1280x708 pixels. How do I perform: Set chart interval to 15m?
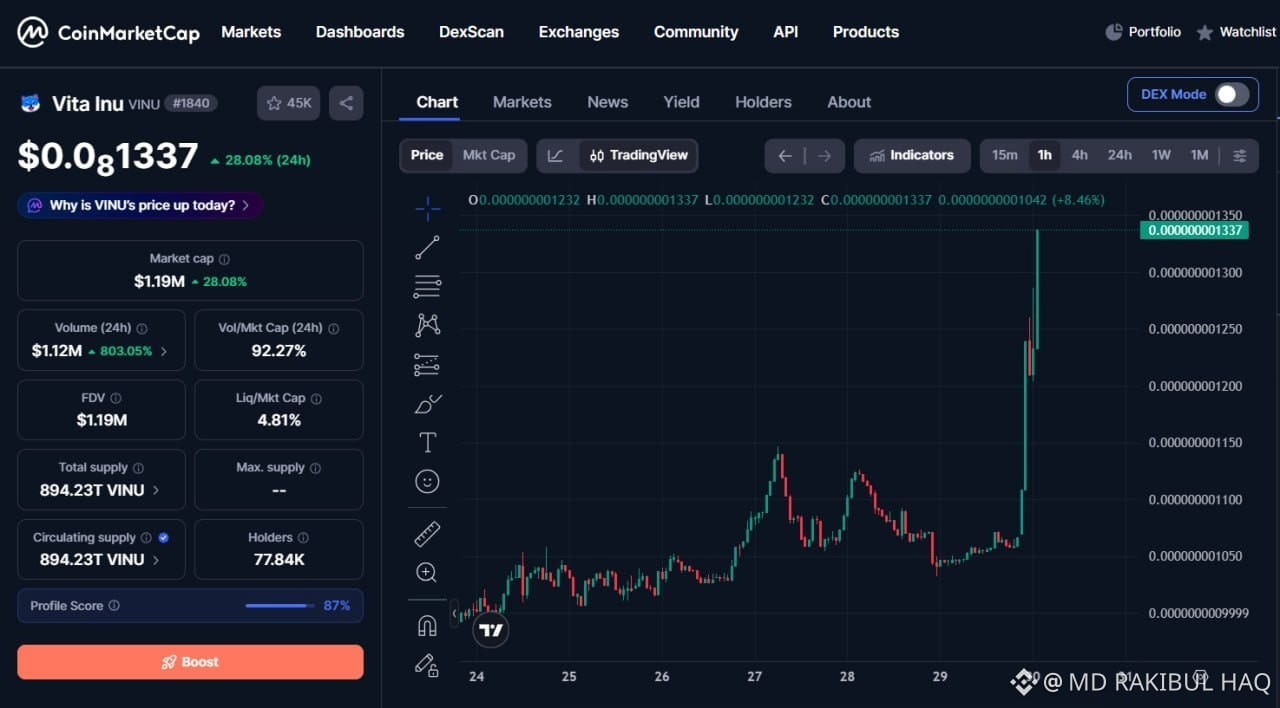1005,155
